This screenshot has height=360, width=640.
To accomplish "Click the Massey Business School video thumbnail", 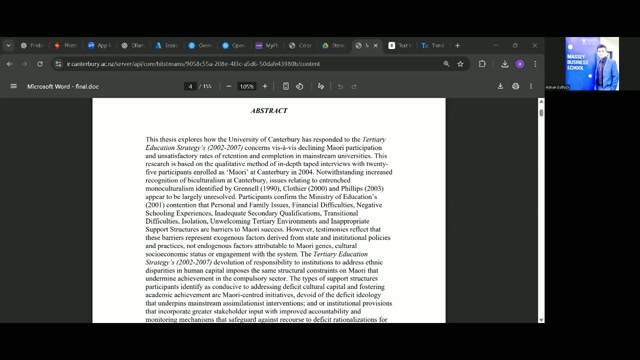I will (592, 64).
